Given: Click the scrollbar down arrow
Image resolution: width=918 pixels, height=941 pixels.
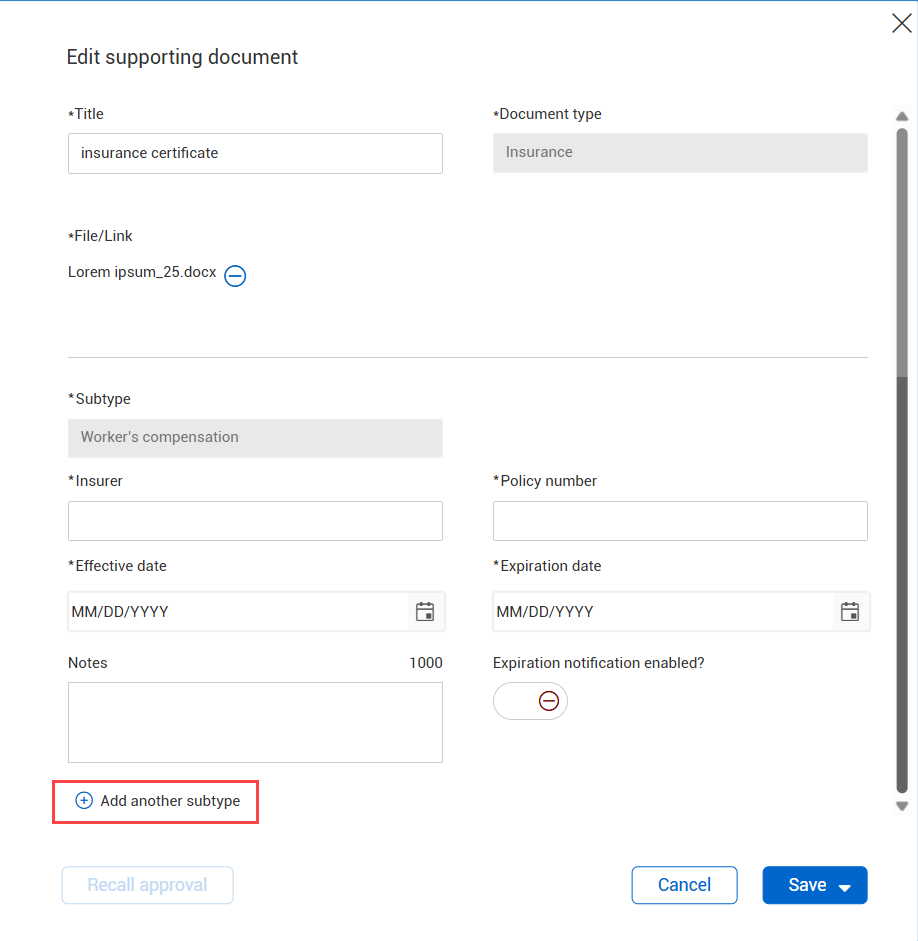Looking at the screenshot, I should (x=902, y=806).
